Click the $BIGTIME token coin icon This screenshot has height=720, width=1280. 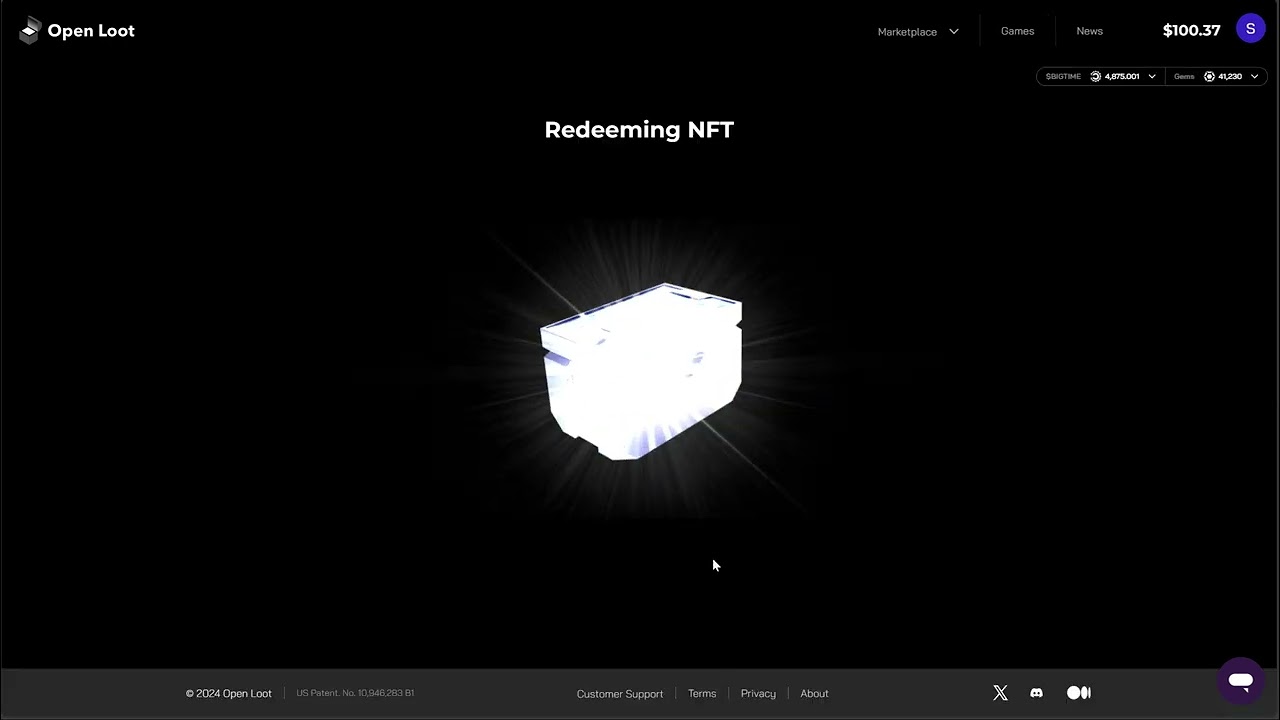click(x=1095, y=76)
